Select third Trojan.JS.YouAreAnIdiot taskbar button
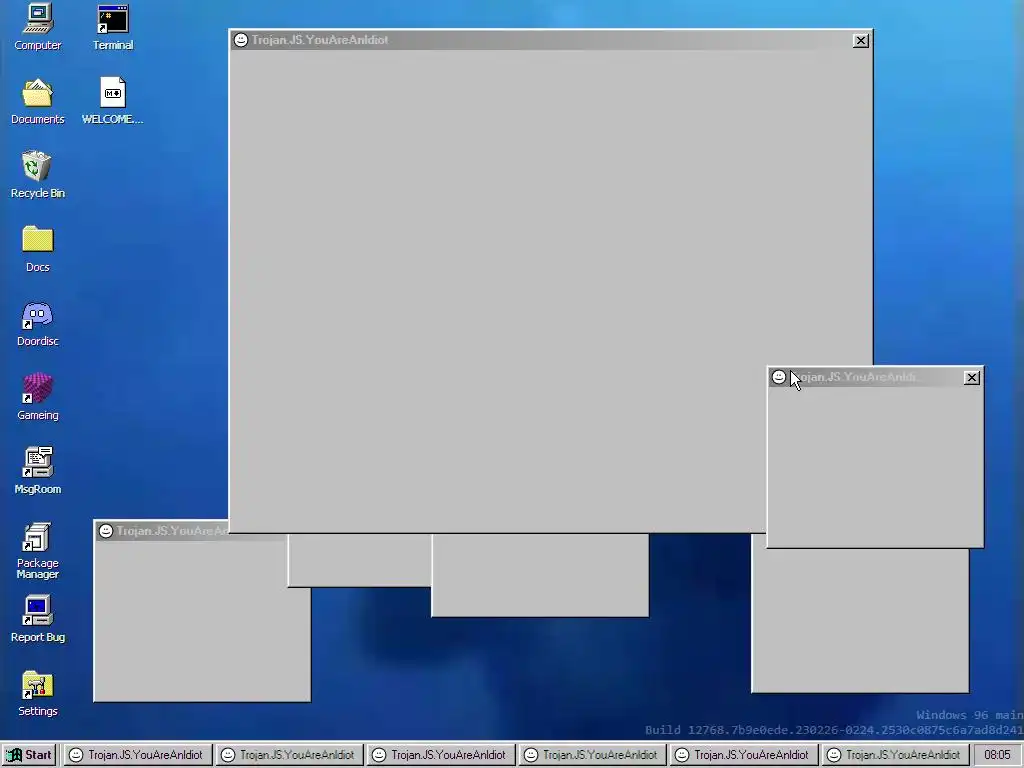This screenshot has width=1024, height=768. tap(440, 755)
